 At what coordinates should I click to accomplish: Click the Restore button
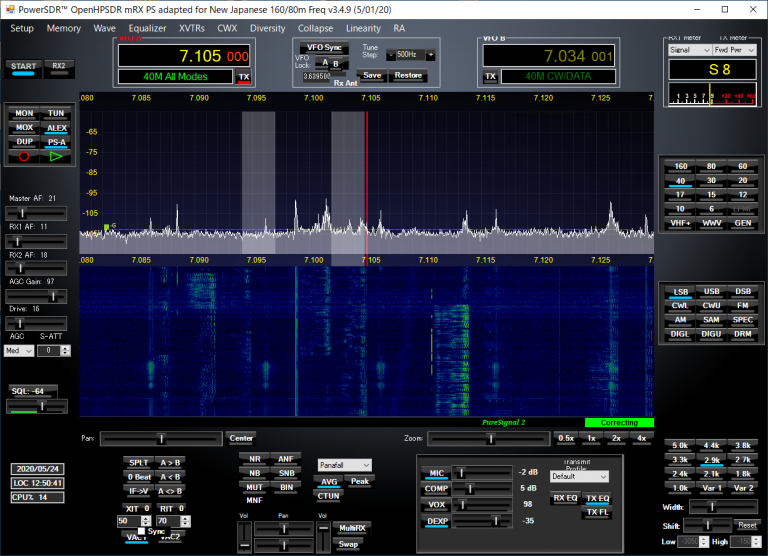tap(407, 75)
